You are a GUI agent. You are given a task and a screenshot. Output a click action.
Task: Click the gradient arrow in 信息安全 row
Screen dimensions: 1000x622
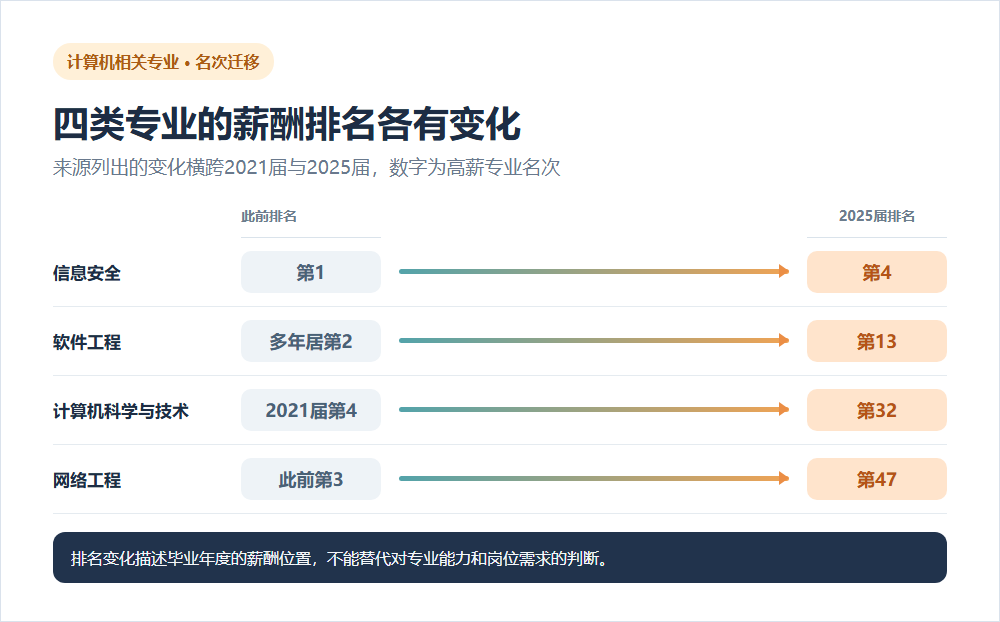[x=594, y=272]
